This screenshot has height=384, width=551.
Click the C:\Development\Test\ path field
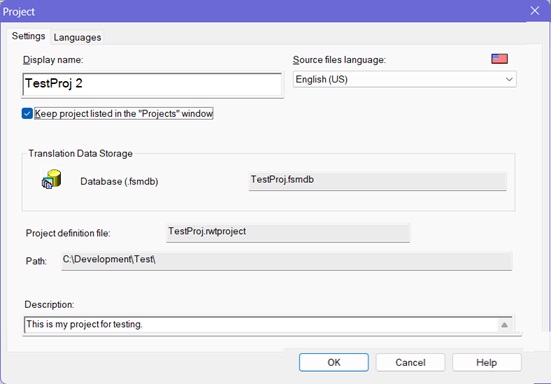286,261
